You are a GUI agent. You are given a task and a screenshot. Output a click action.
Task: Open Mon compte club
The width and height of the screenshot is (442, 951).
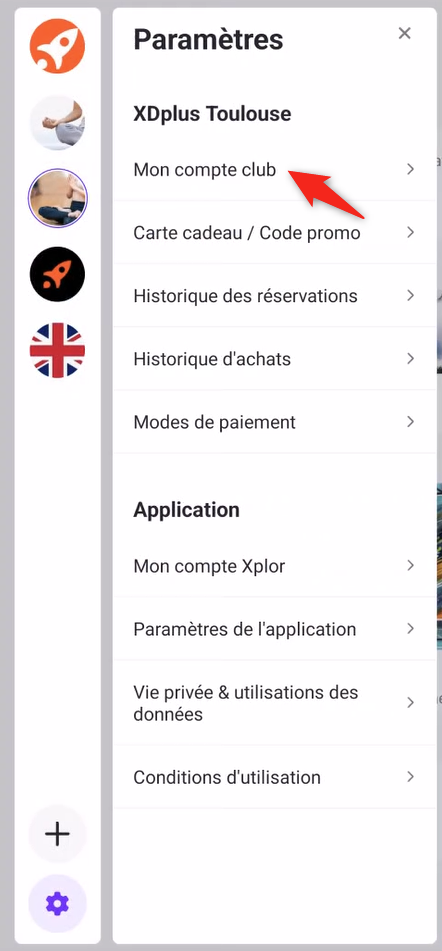click(x=275, y=169)
